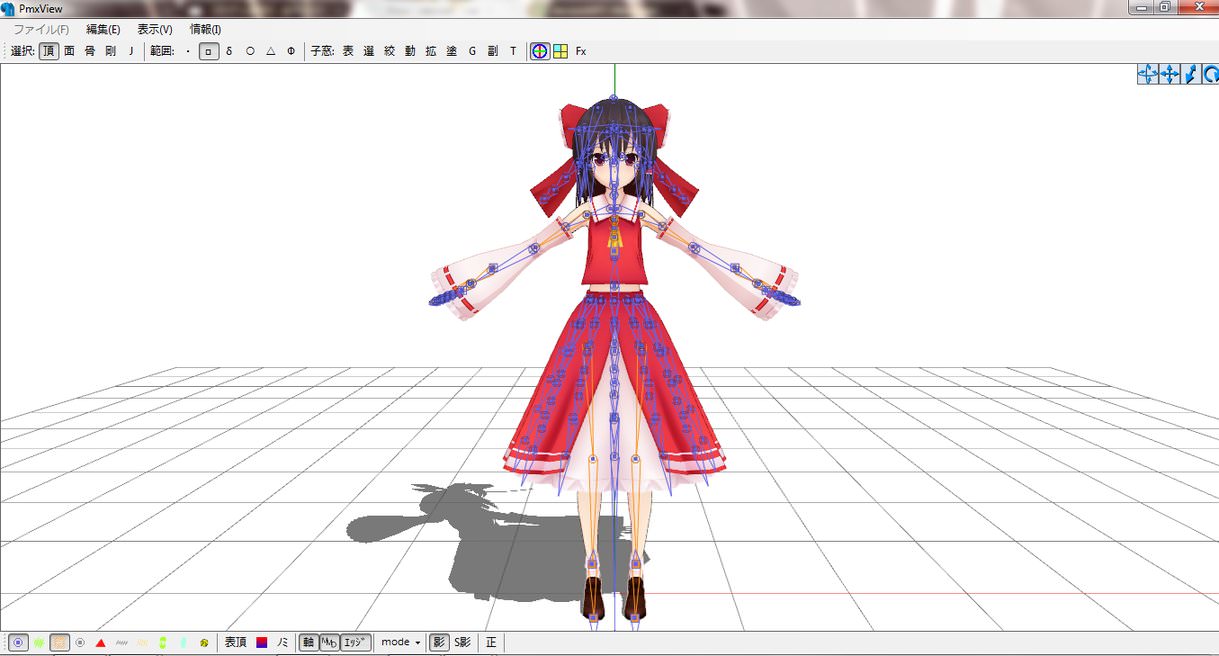The image size is (1219, 656).
Task: Open the G sub-window
Action: (472, 51)
